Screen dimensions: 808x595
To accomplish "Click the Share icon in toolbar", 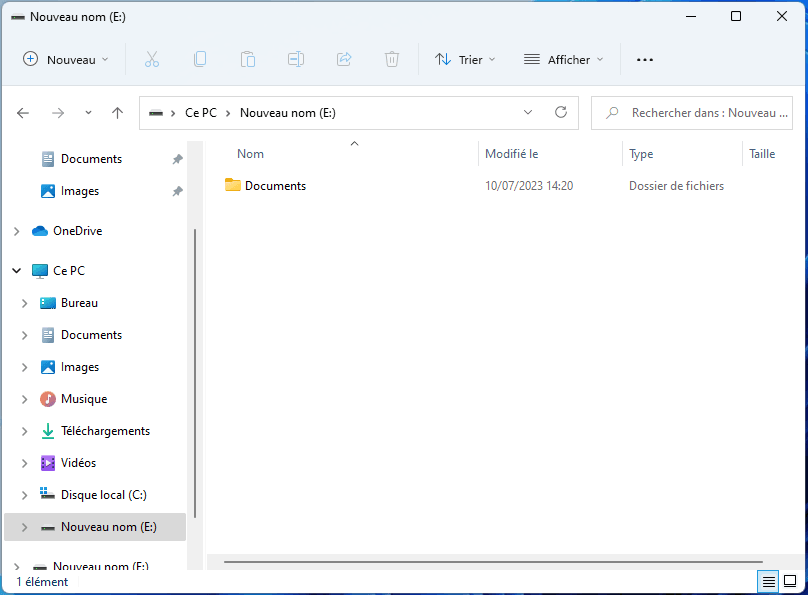I will click(x=344, y=60).
